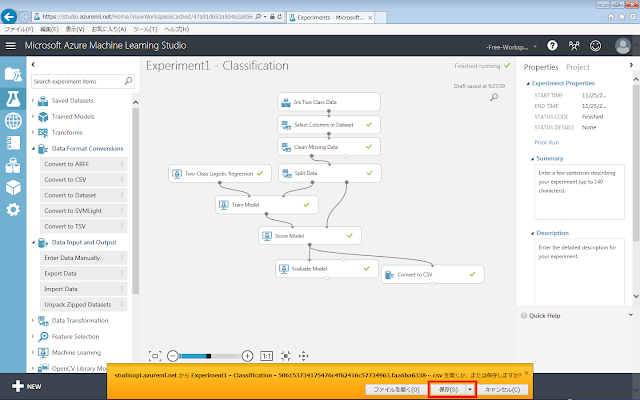This screenshot has height=400, width=640.
Task: Open the hamburger navigation menu
Action: coord(12,46)
